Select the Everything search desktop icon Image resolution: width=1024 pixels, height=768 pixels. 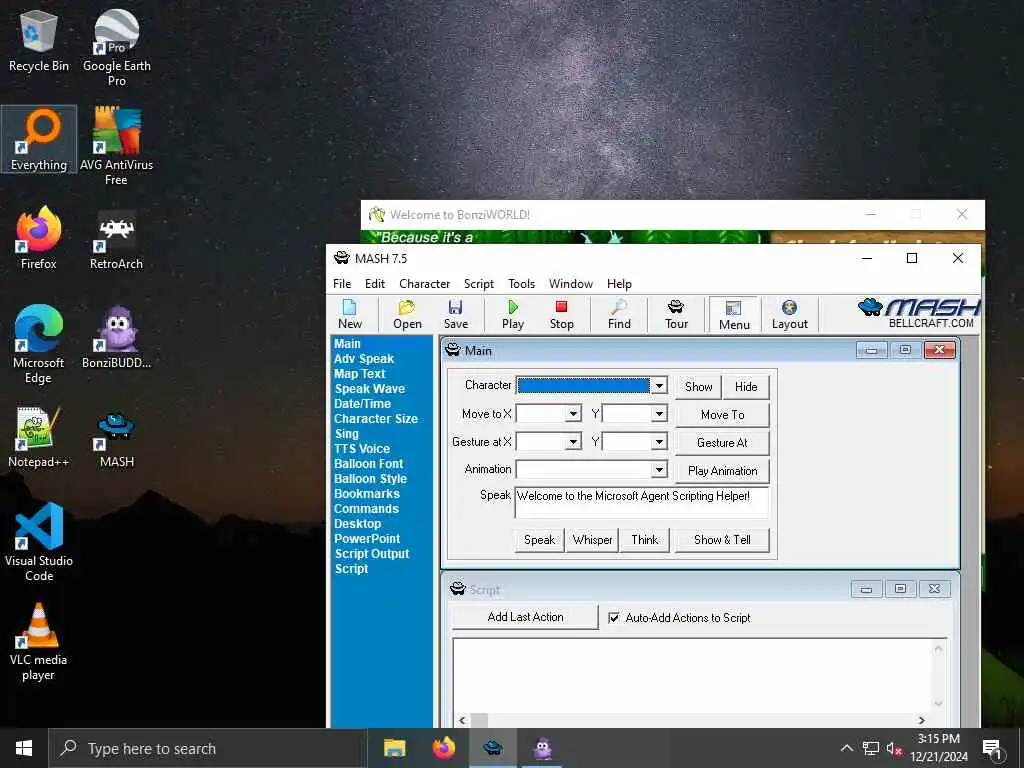tap(39, 139)
